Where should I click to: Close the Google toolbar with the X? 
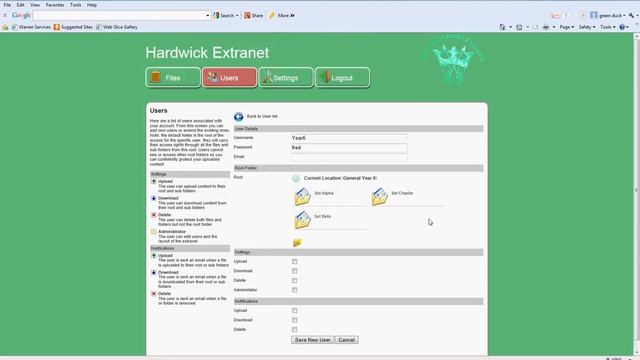(x=5, y=16)
